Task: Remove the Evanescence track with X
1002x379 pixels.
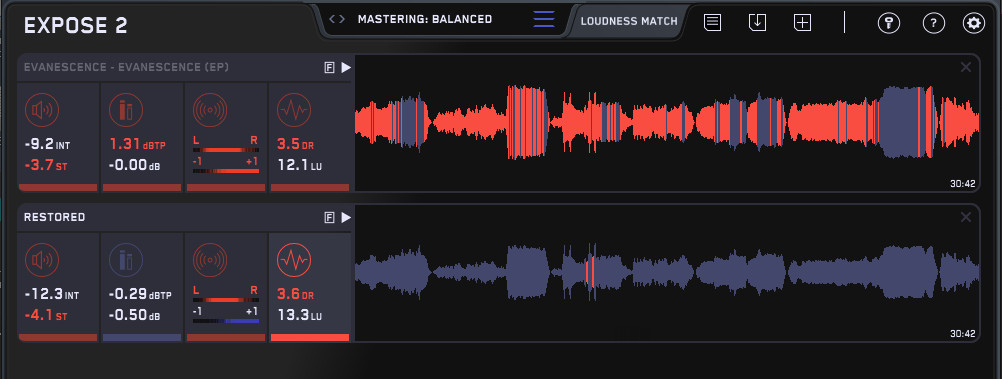Action: [x=966, y=67]
